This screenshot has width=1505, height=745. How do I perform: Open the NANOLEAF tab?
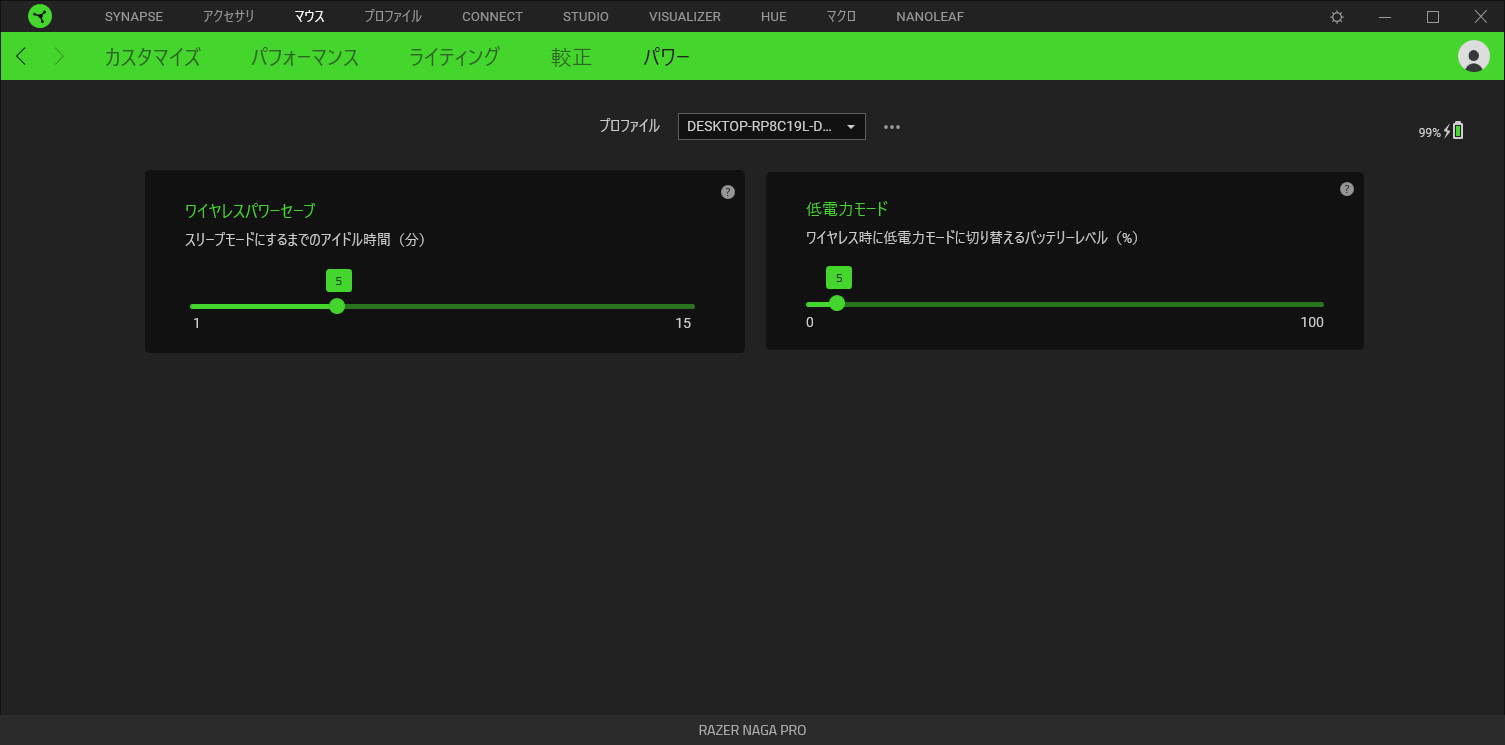click(930, 17)
